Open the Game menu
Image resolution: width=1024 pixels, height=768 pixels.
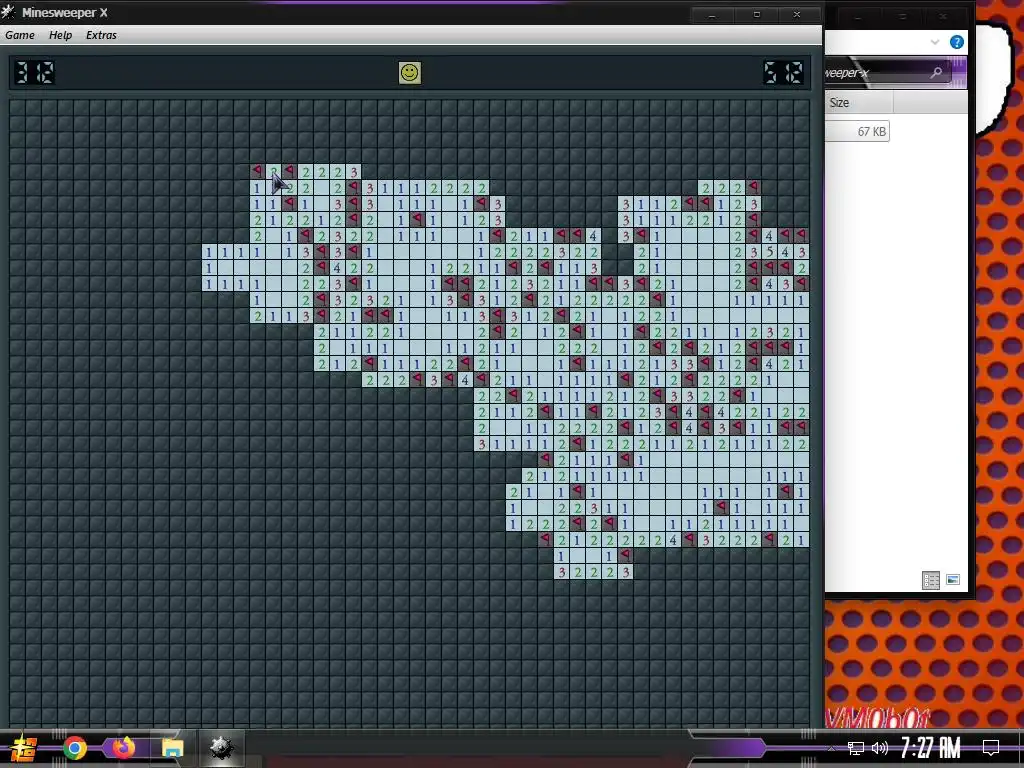point(20,35)
